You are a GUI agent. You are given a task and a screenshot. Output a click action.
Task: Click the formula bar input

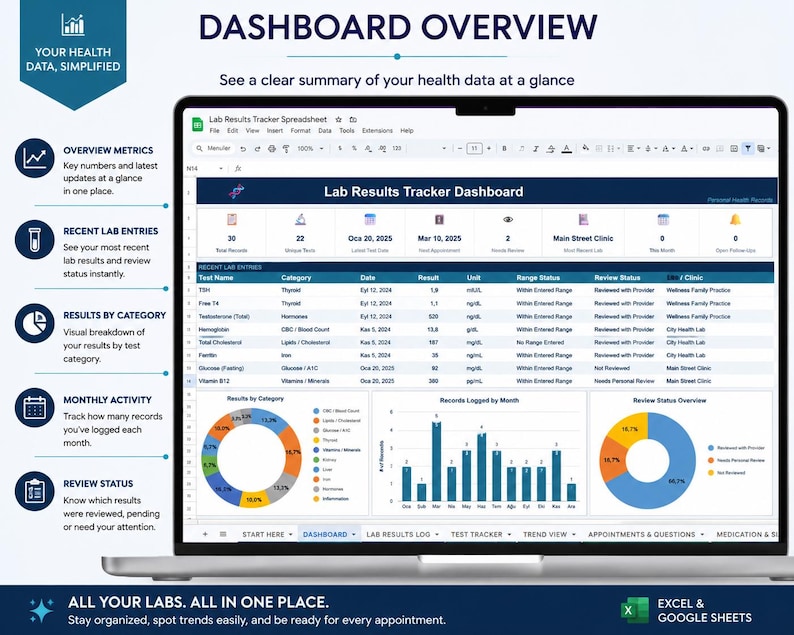[511, 168]
